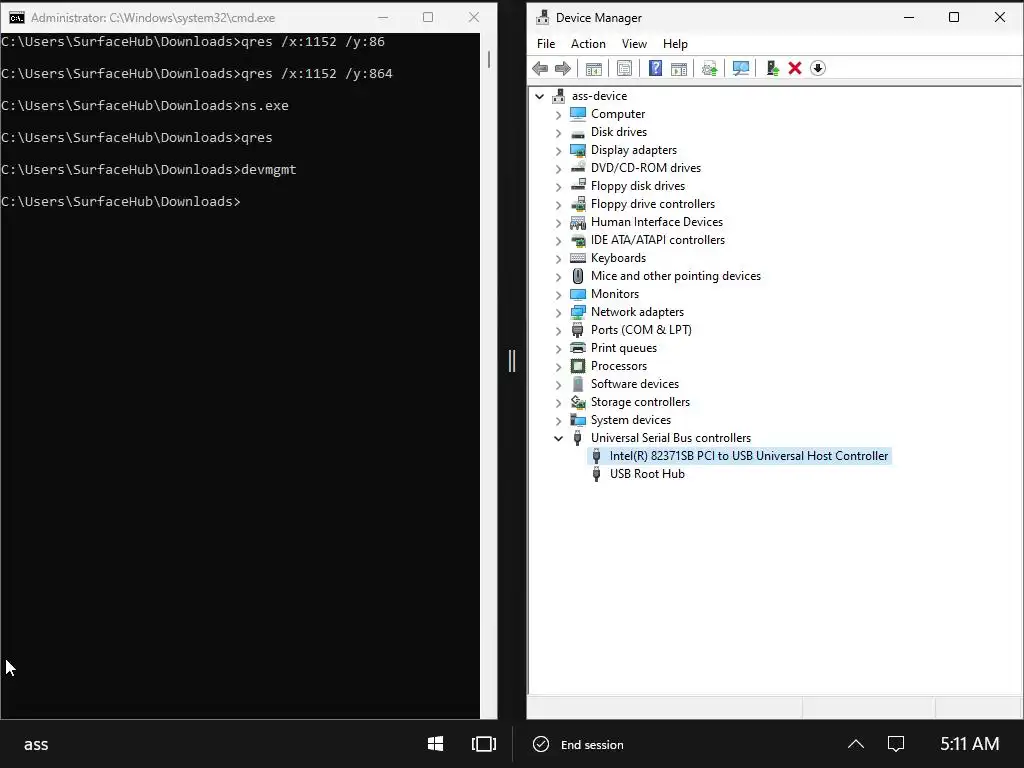Collapse the ass-device root node
1024x768 pixels.
(539, 96)
